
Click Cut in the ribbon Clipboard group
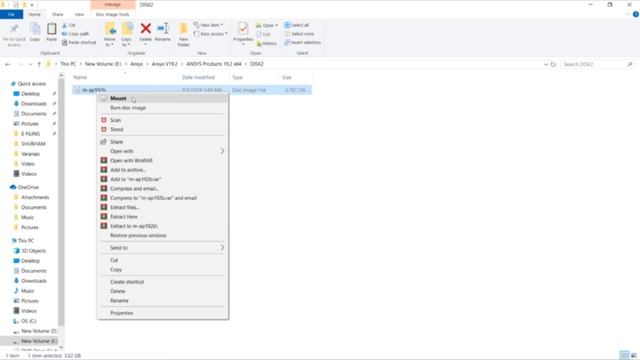coord(69,25)
